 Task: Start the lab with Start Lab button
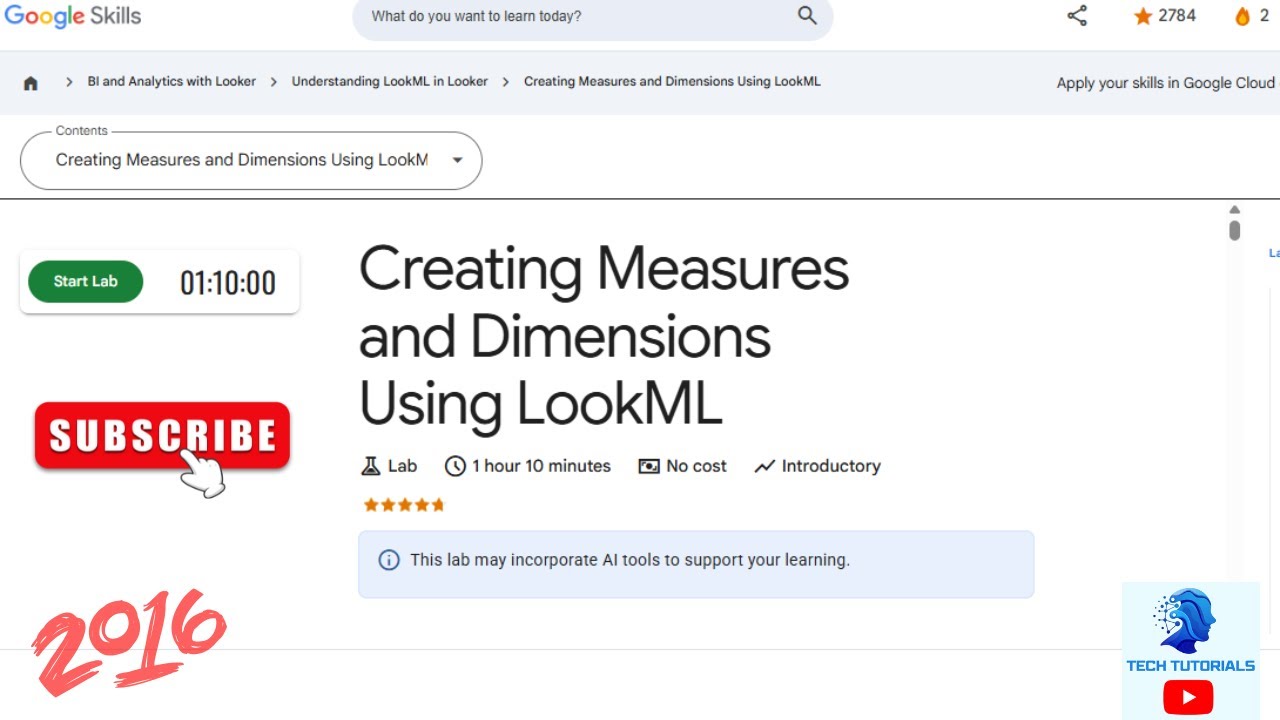(x=86, y=282)
